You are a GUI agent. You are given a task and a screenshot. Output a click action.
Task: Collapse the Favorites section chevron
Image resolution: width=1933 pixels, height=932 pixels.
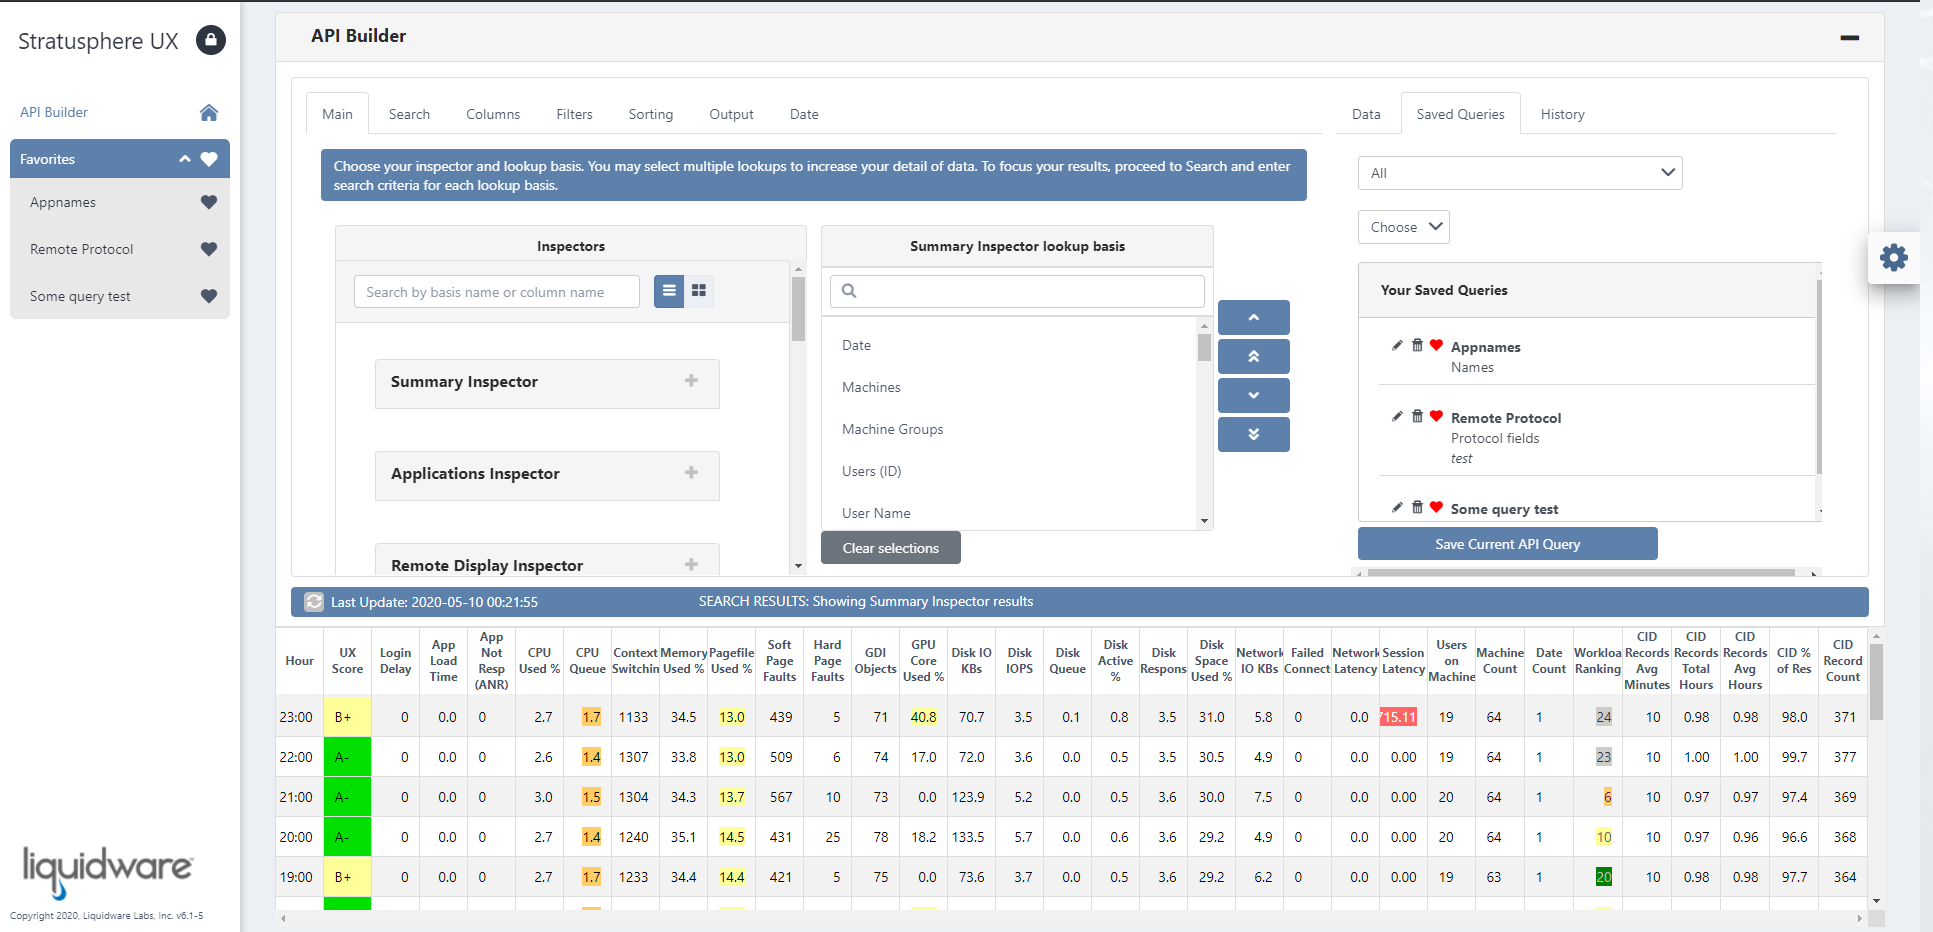point(185,159)
